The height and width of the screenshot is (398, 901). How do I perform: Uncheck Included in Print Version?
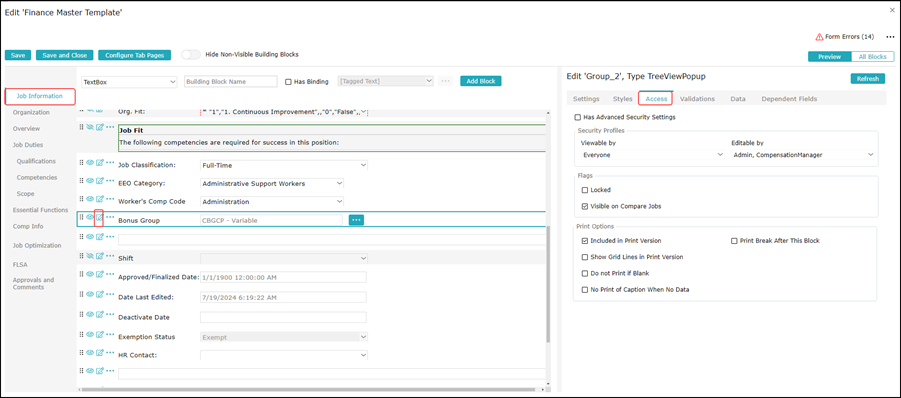(x=585, y=241)
